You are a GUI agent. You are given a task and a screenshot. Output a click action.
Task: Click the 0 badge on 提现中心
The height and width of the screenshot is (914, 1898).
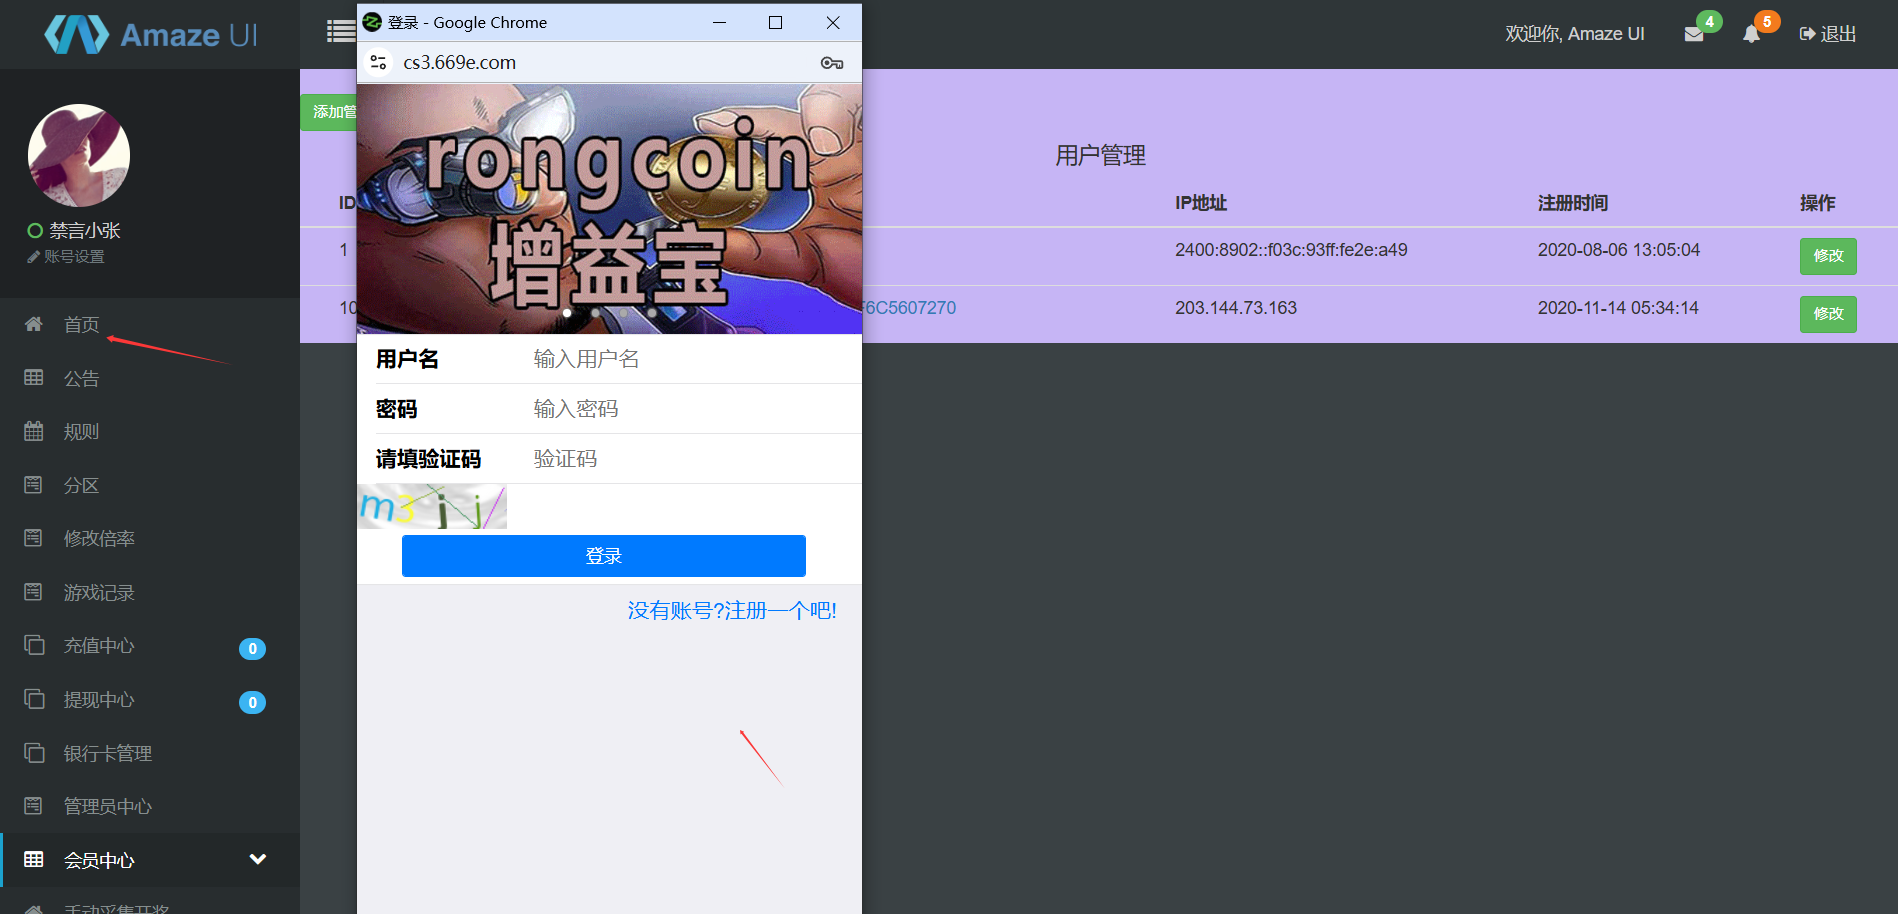pyautogui.click(x=252, y=703)
